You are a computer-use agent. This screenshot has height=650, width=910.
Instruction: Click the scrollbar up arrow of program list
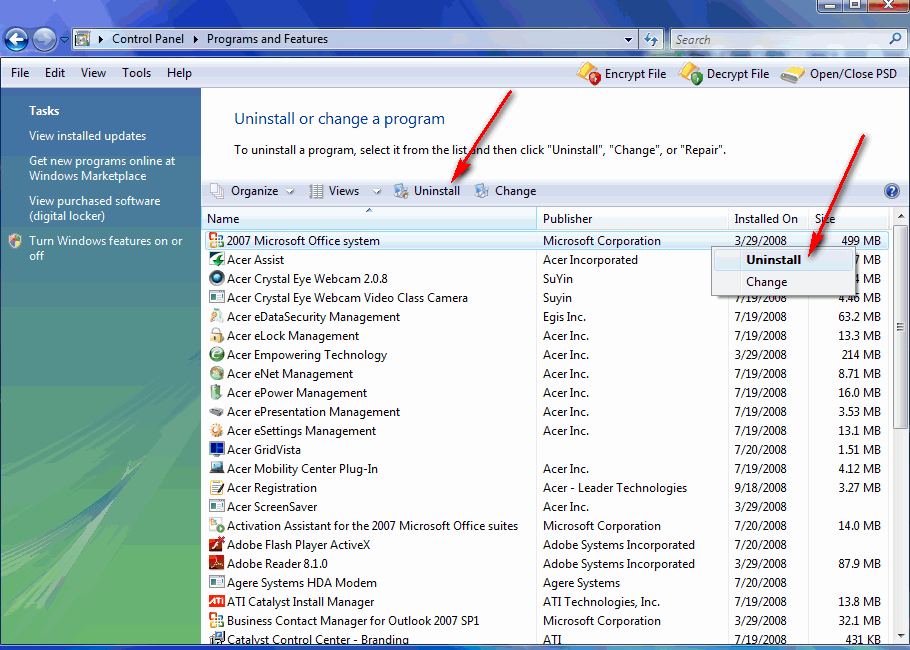tap(901, 216)
